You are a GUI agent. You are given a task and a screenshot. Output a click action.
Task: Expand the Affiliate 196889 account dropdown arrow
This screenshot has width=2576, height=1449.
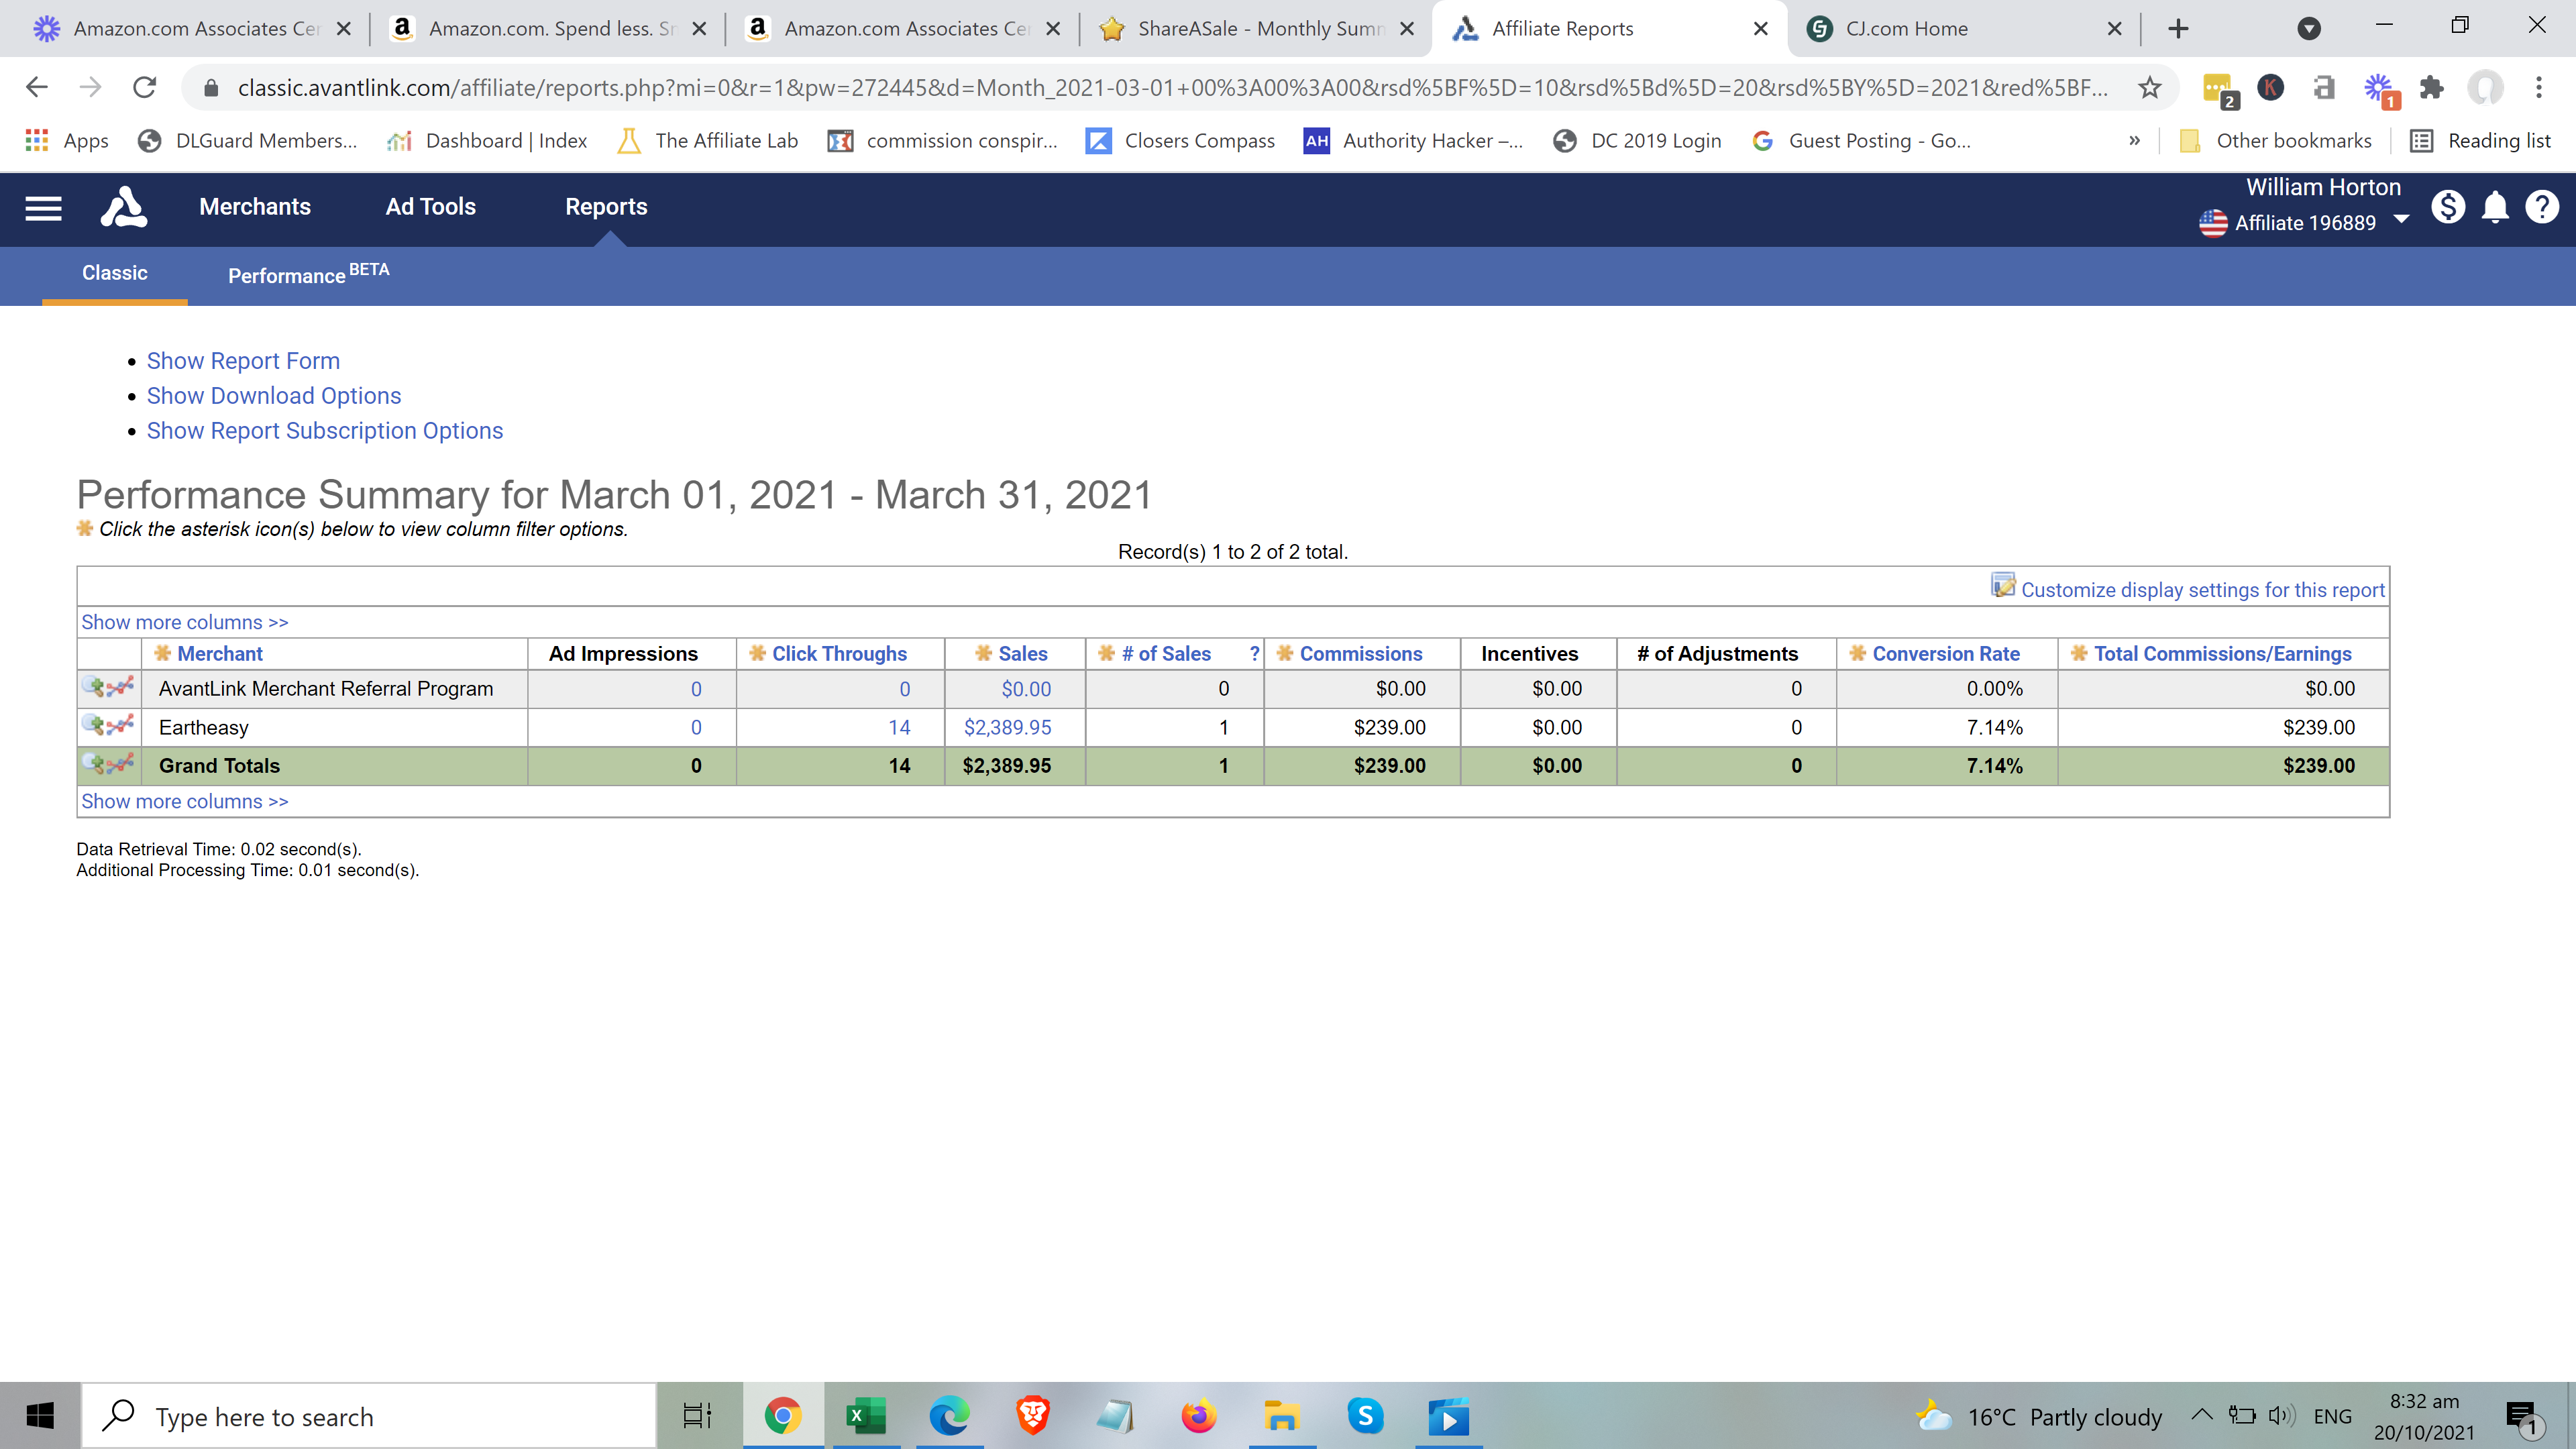(x=2401, y=220)
